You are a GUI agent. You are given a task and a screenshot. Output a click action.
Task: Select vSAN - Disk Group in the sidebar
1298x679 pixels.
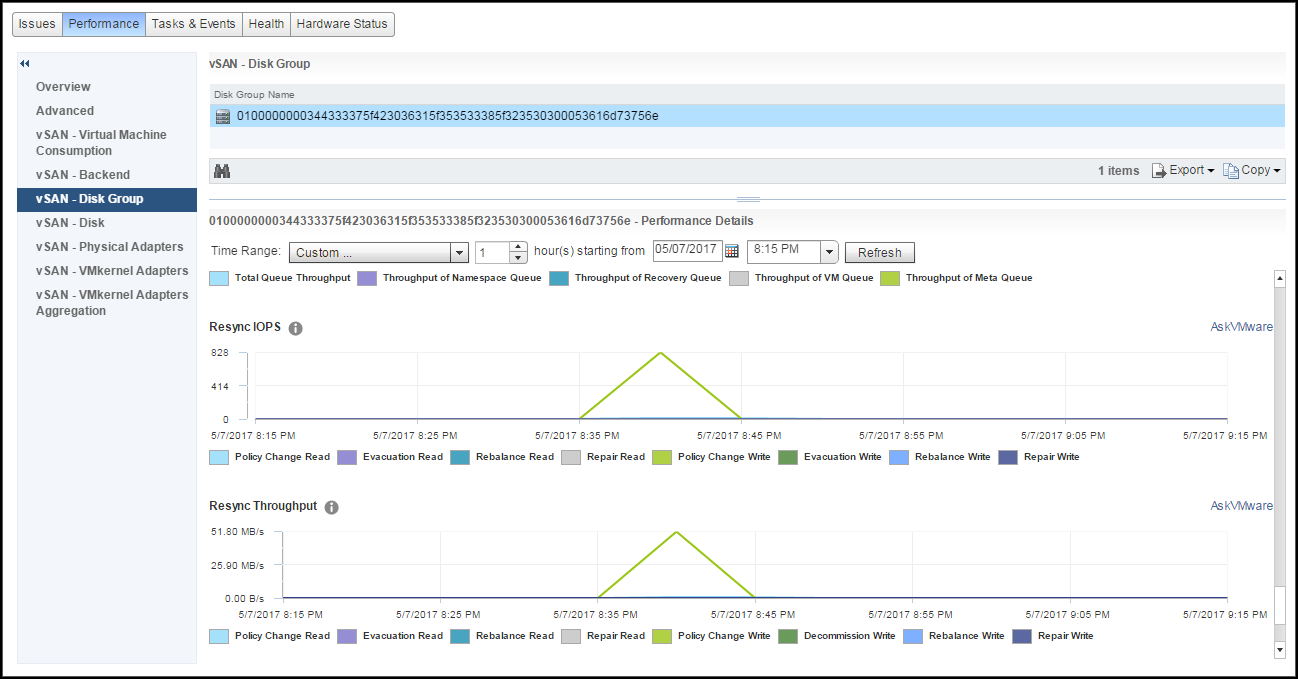107,199
